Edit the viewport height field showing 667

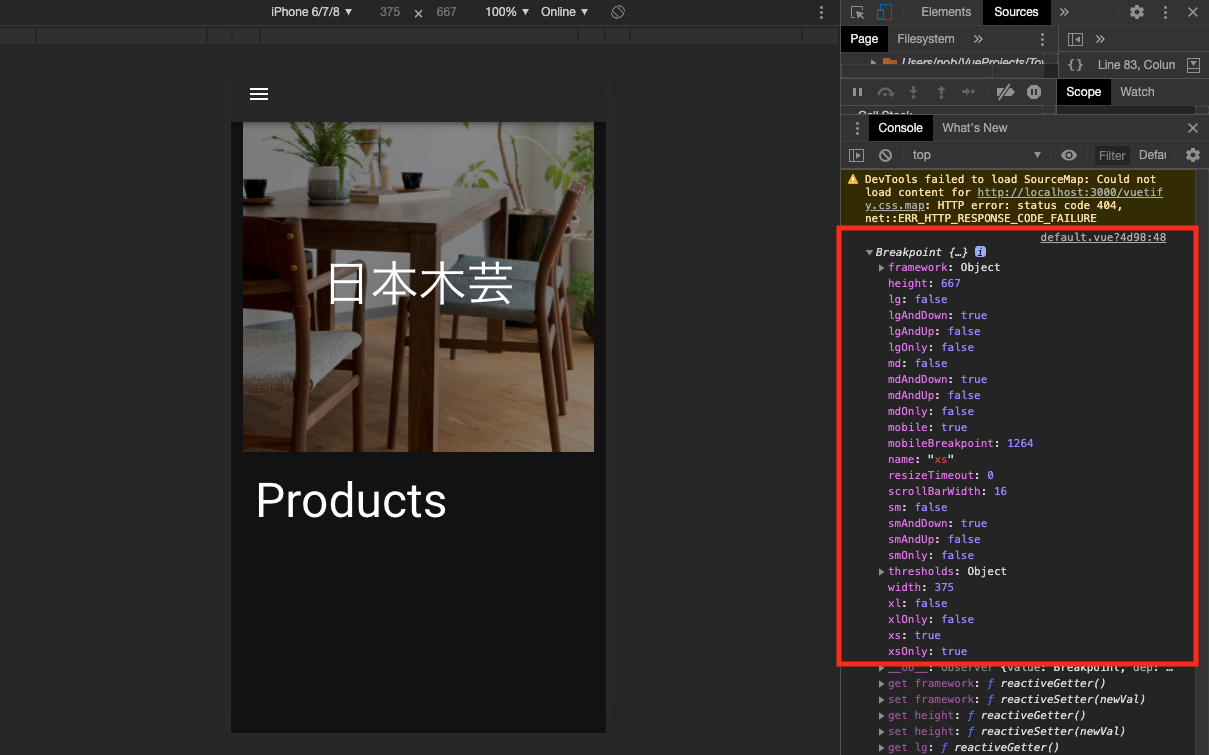(x=446, y=12)
